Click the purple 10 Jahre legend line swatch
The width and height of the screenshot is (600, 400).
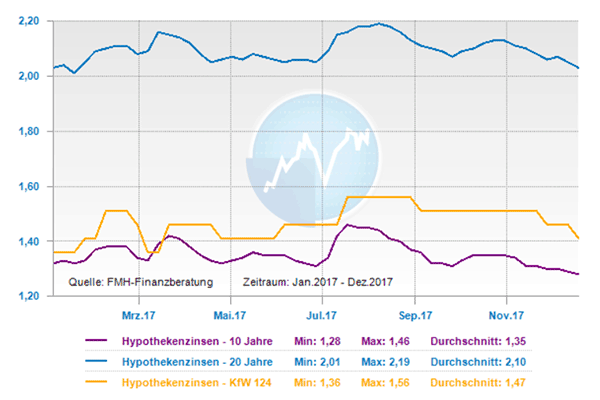click(x=96, y=340)
